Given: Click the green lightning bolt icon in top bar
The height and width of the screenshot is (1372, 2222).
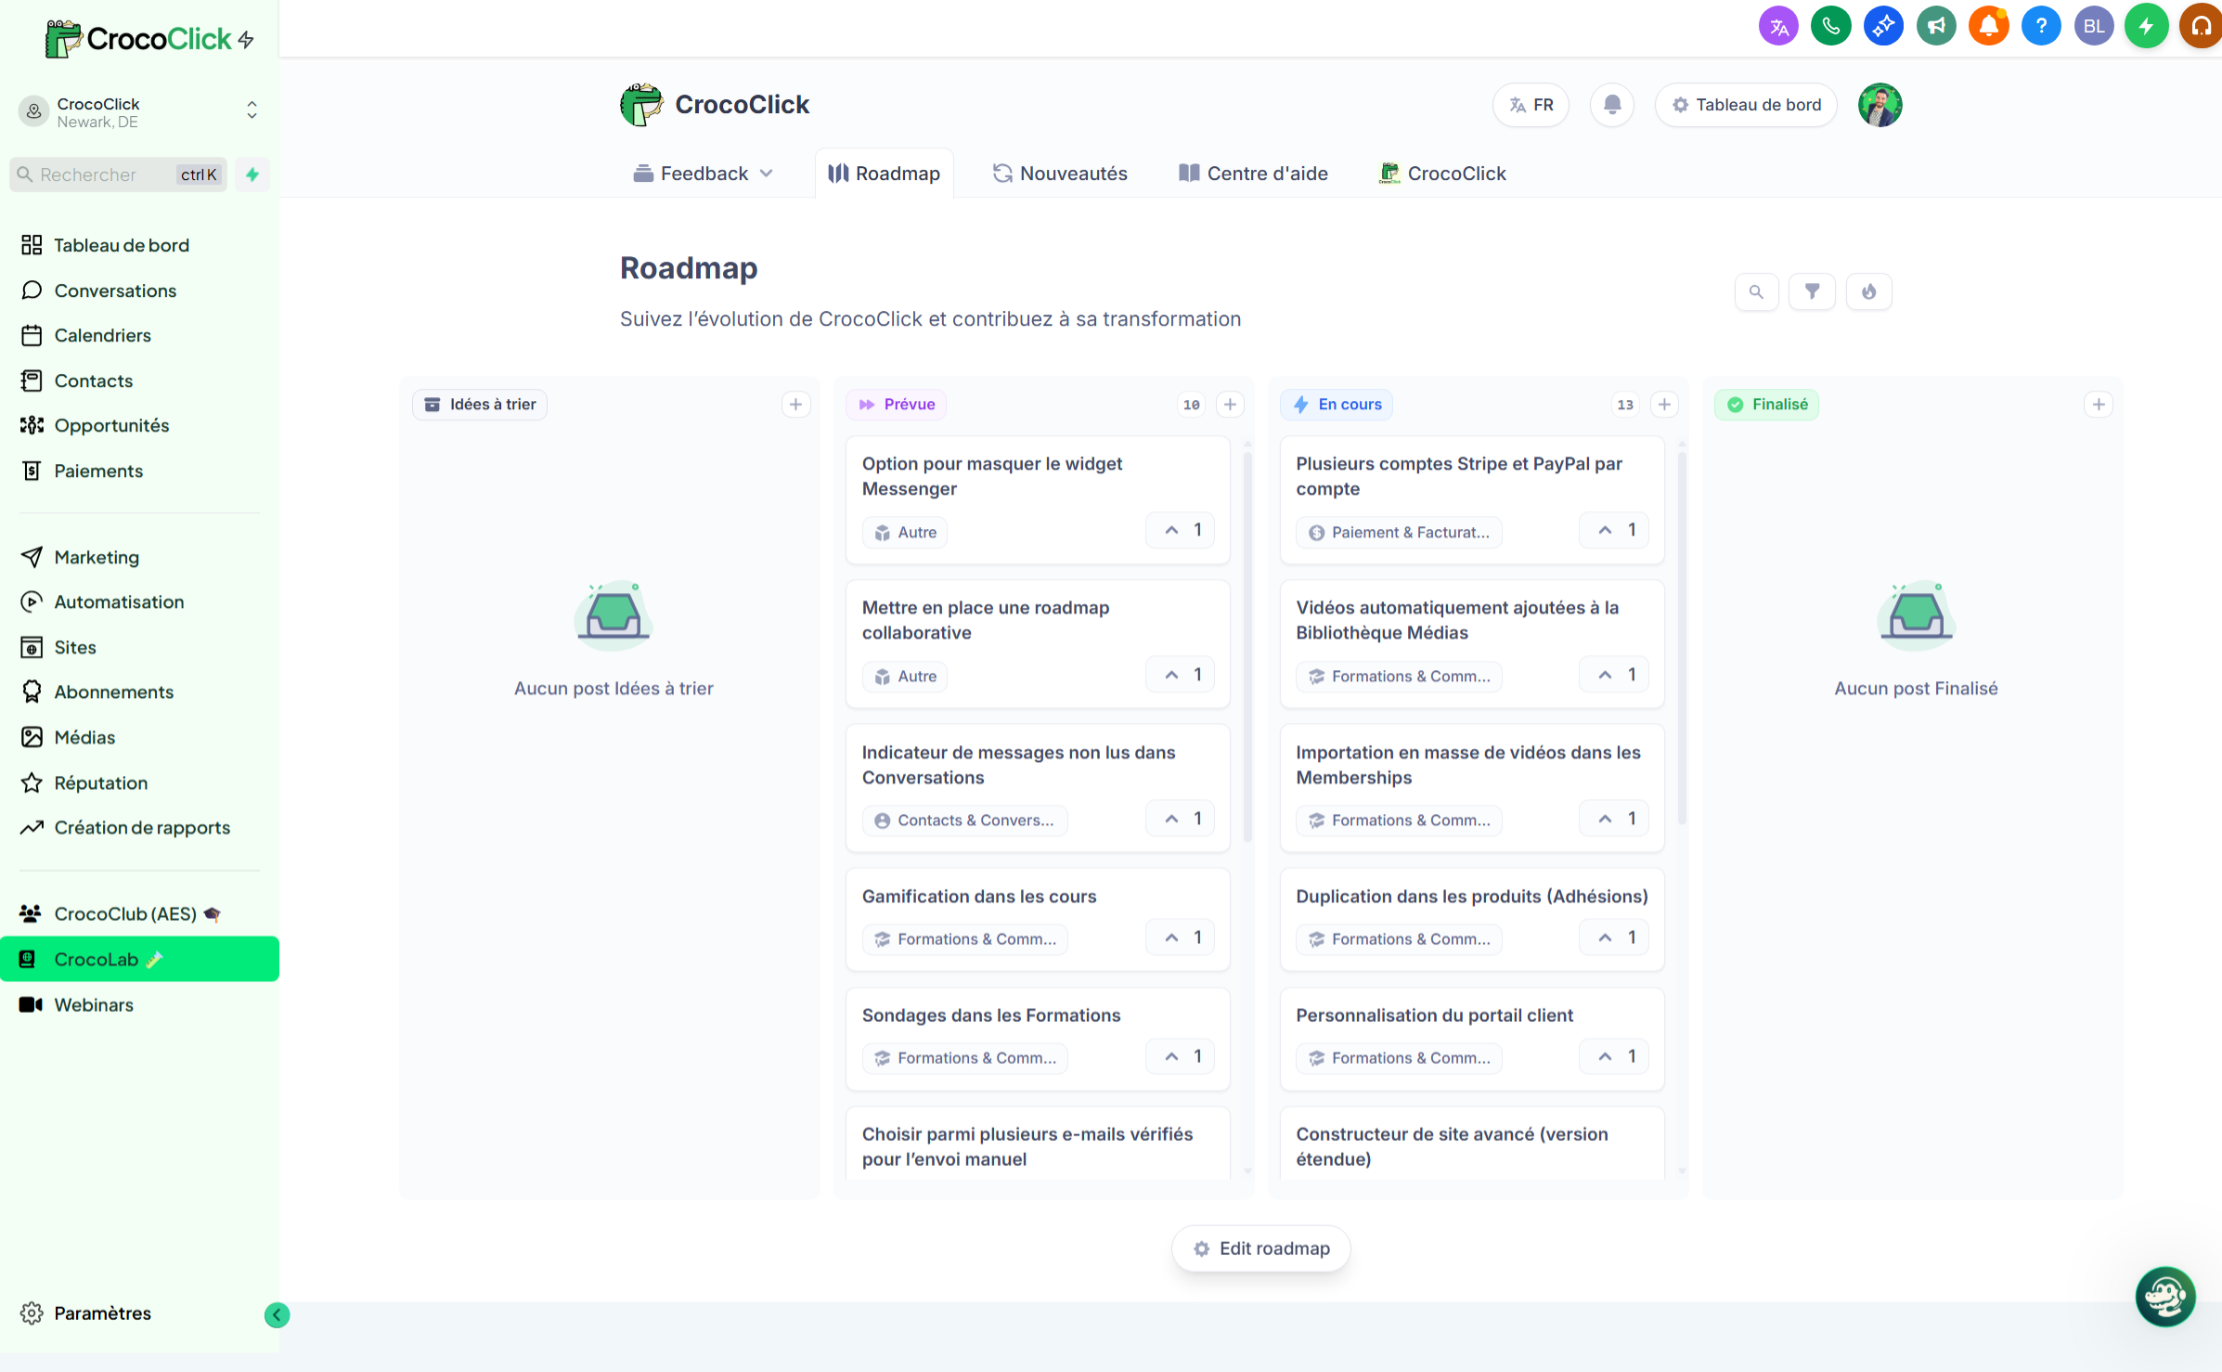Looking at the screenshot, I should (2146, 27).
